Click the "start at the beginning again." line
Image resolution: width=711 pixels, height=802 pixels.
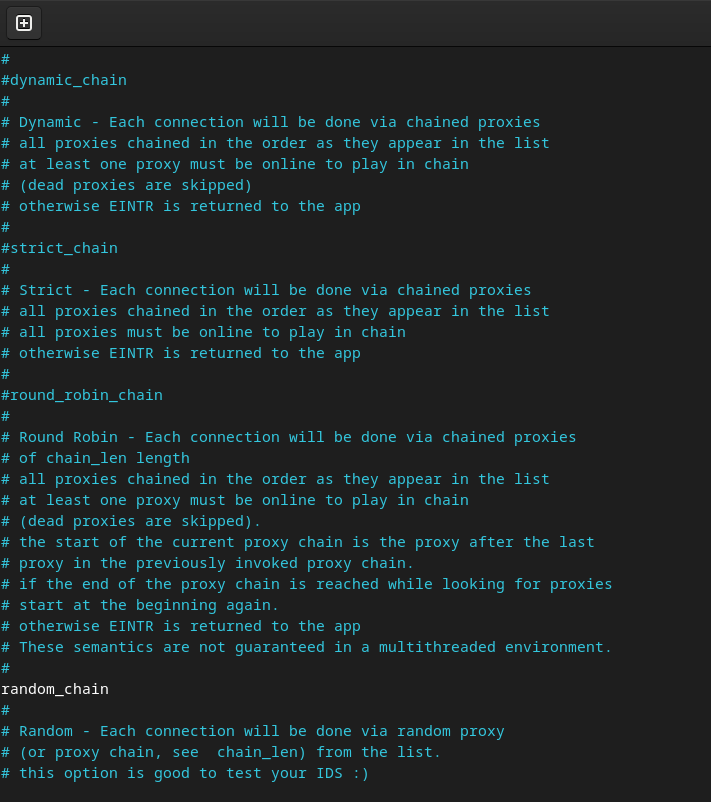pos(140,605)
